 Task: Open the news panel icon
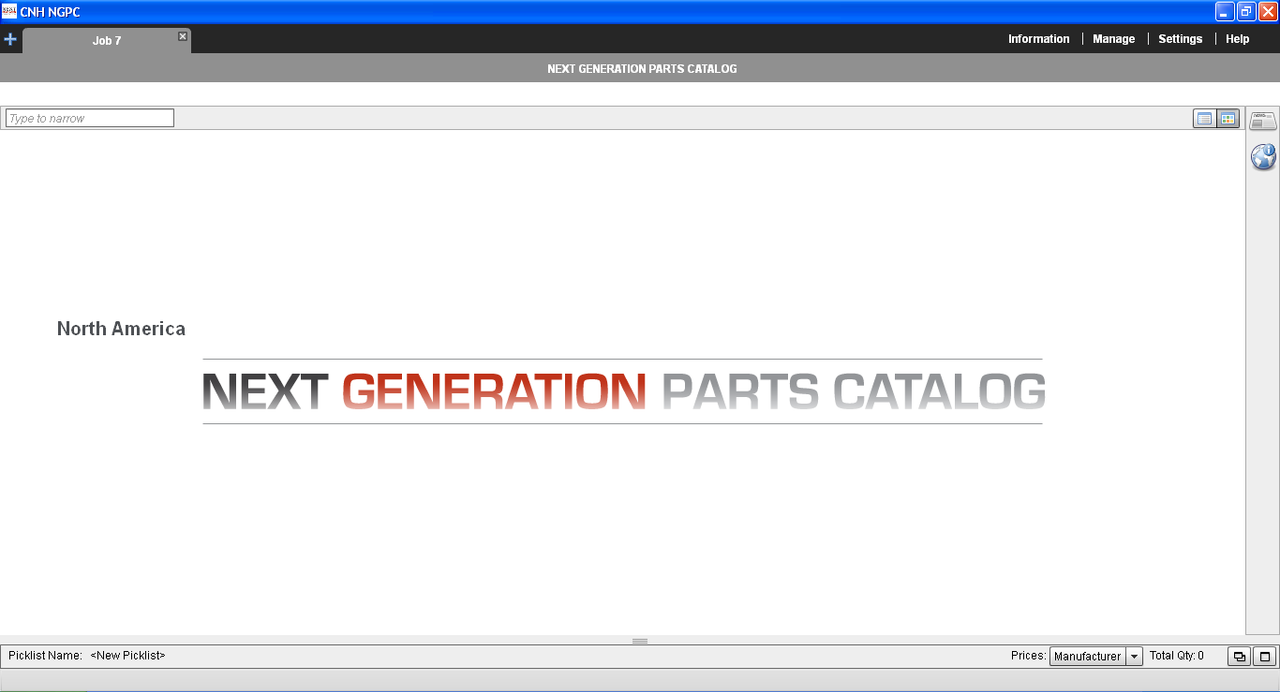1263,120
